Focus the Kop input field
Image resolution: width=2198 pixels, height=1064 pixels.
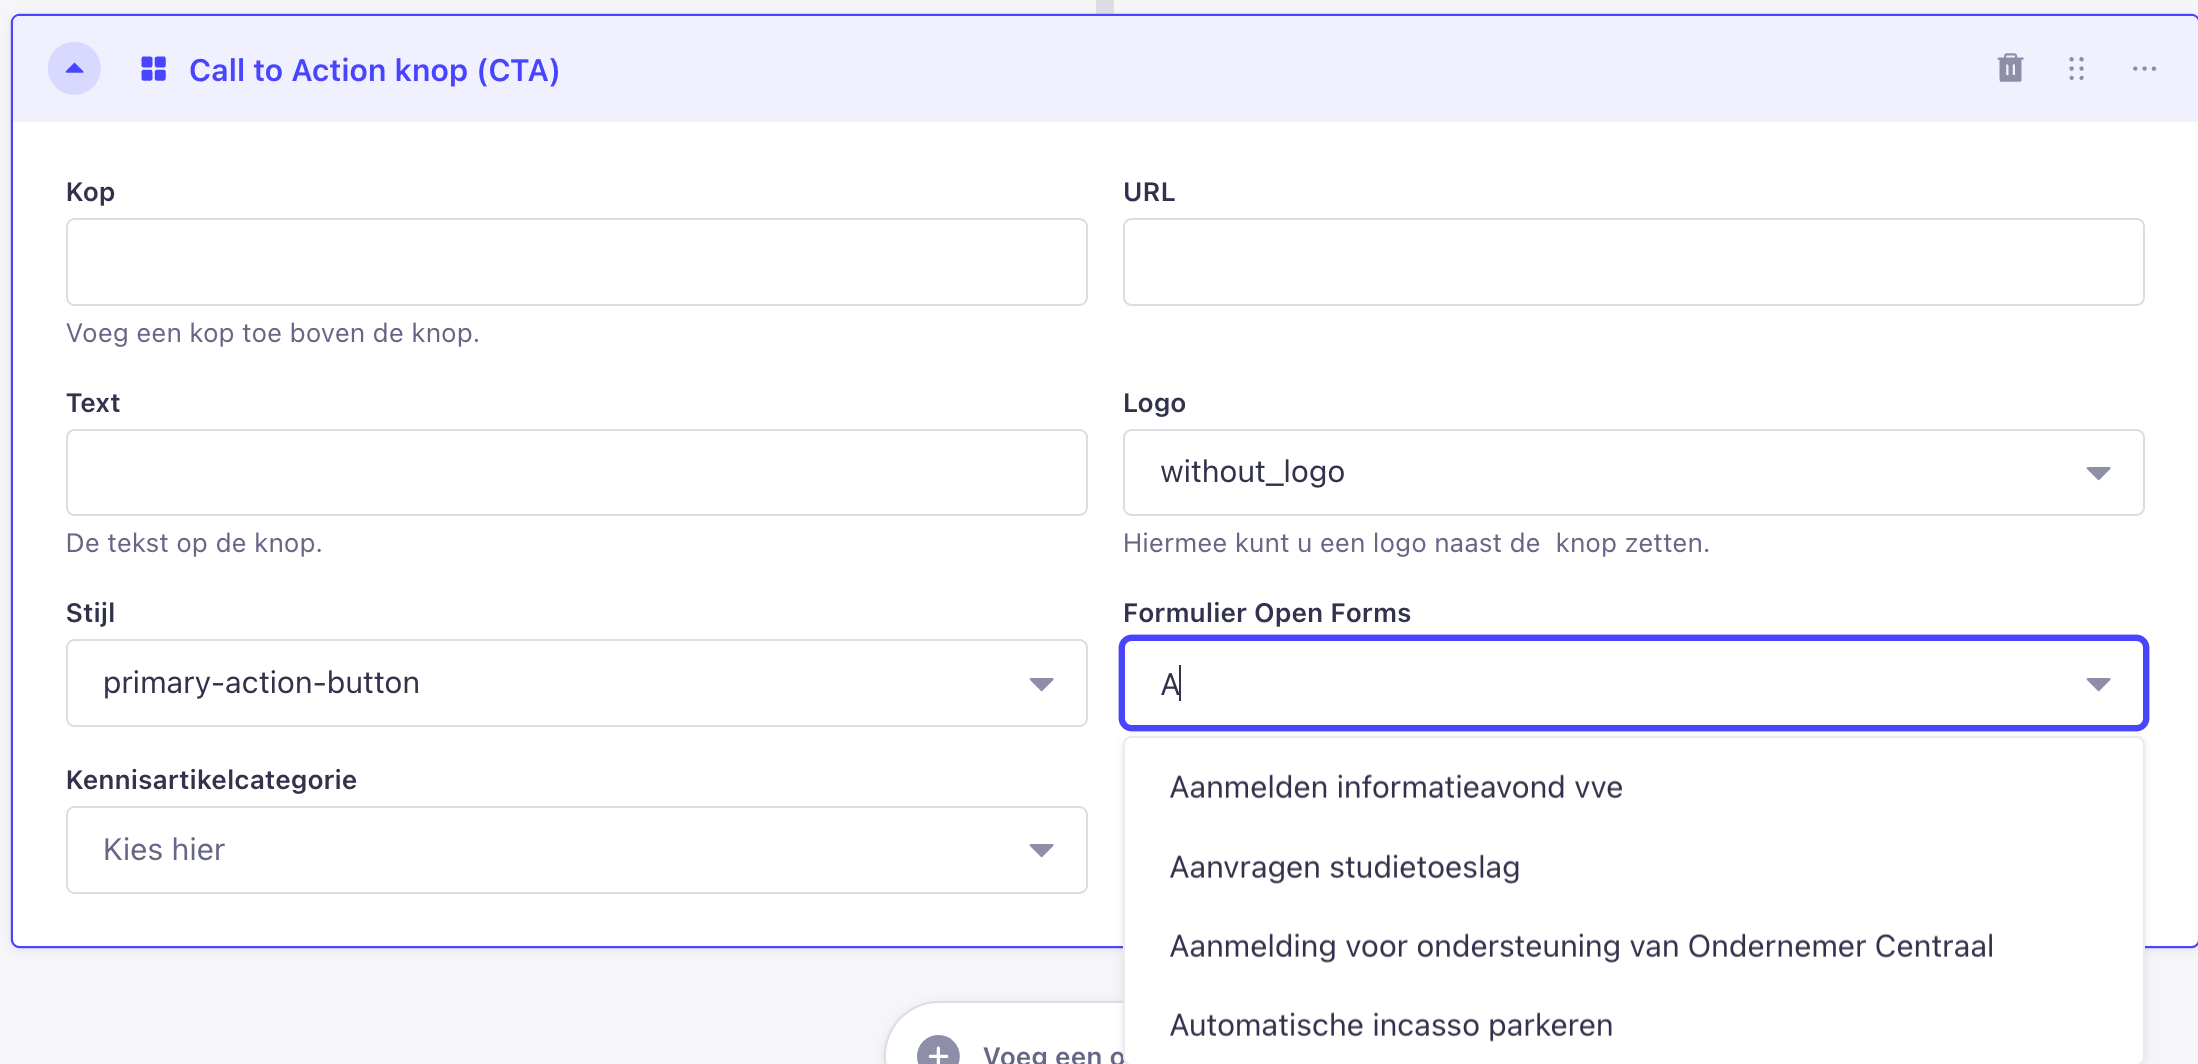576,262
